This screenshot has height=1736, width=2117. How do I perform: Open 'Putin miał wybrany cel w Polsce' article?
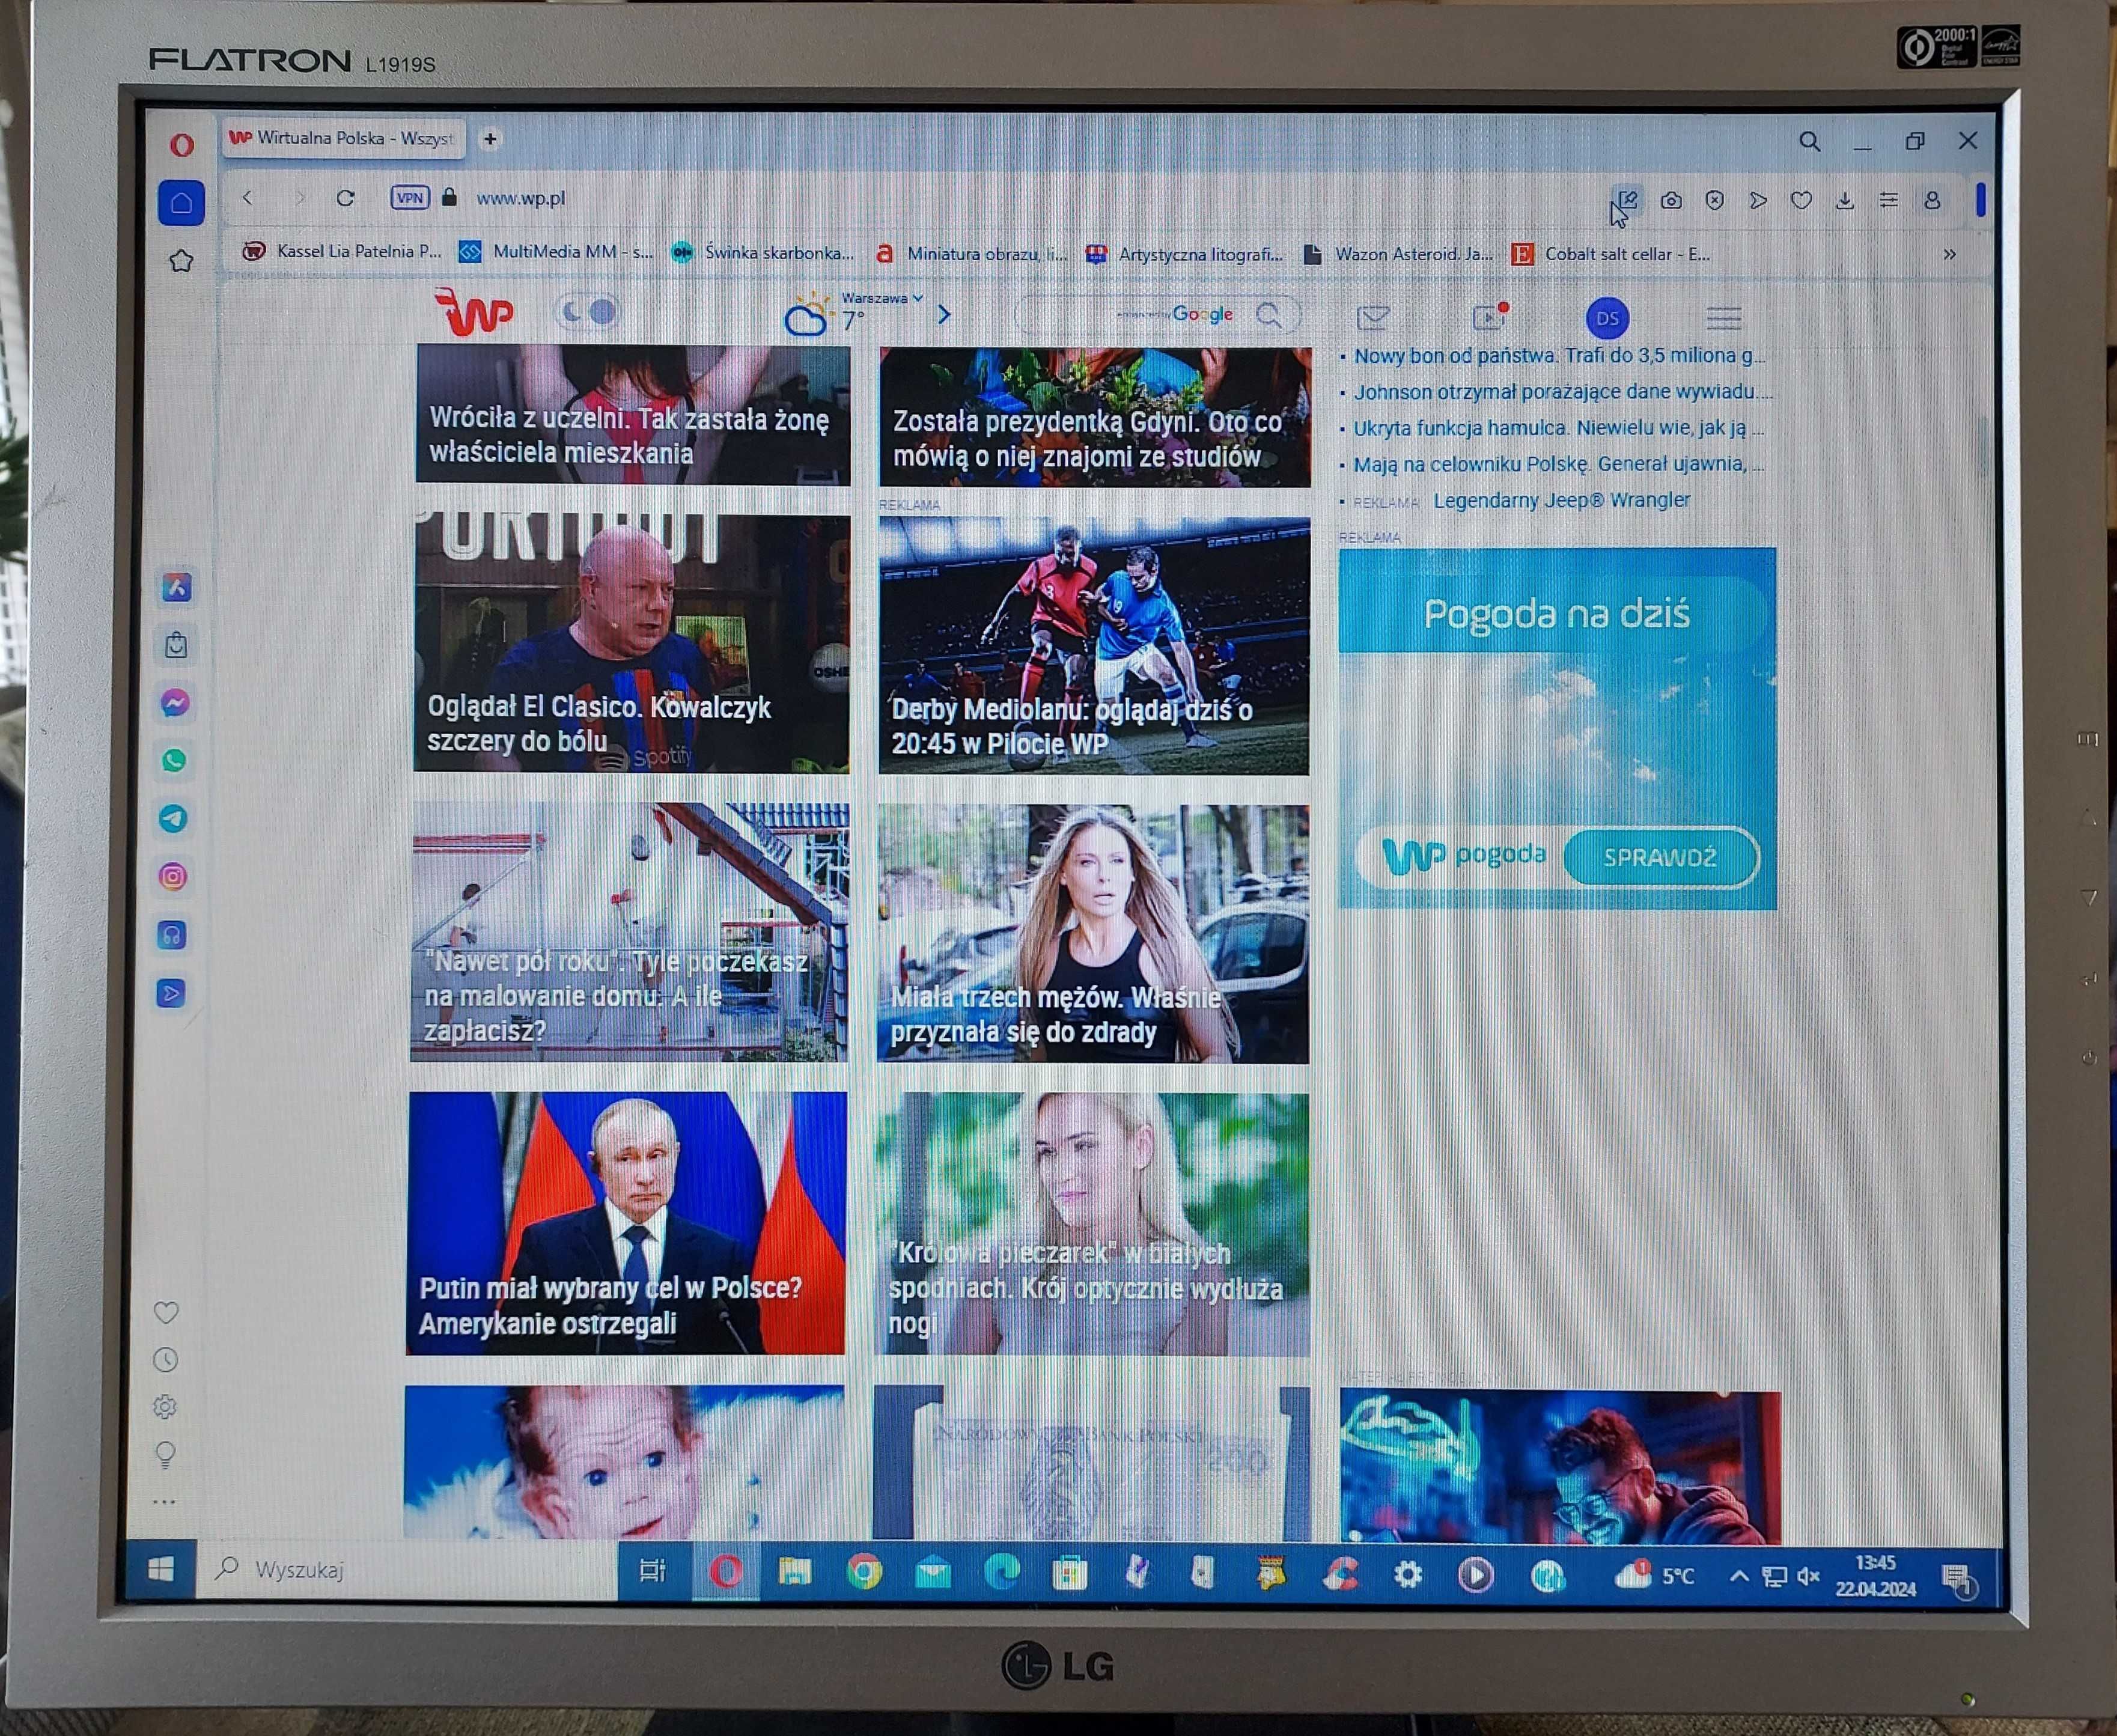(626, 1223)
